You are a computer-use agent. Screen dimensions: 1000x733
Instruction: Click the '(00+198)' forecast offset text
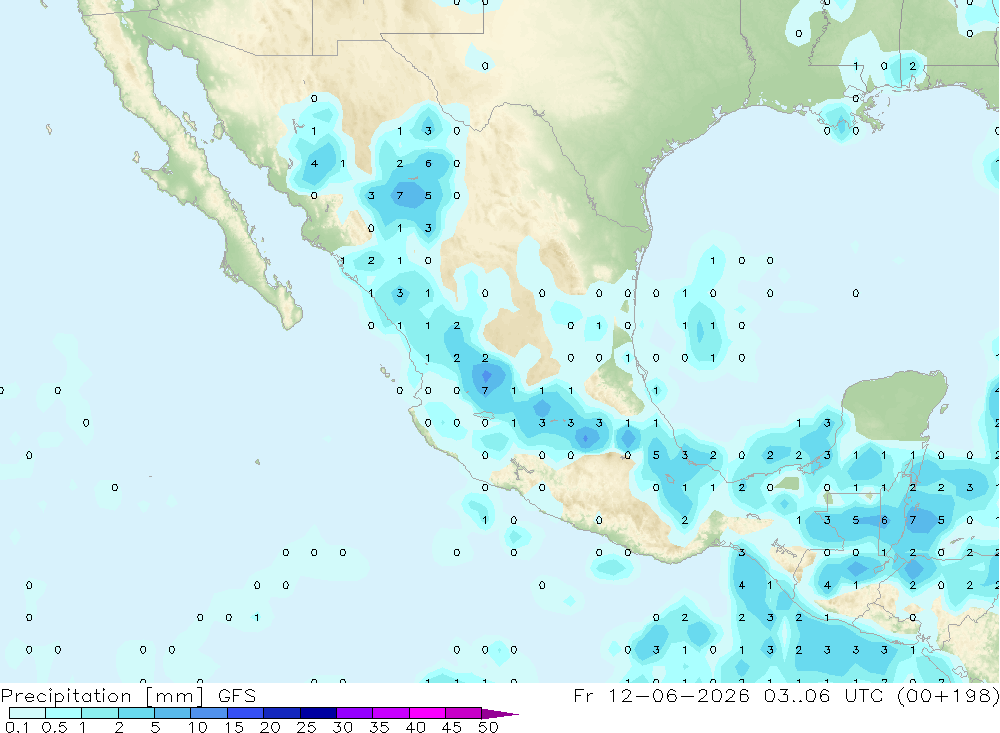(948, 696)
